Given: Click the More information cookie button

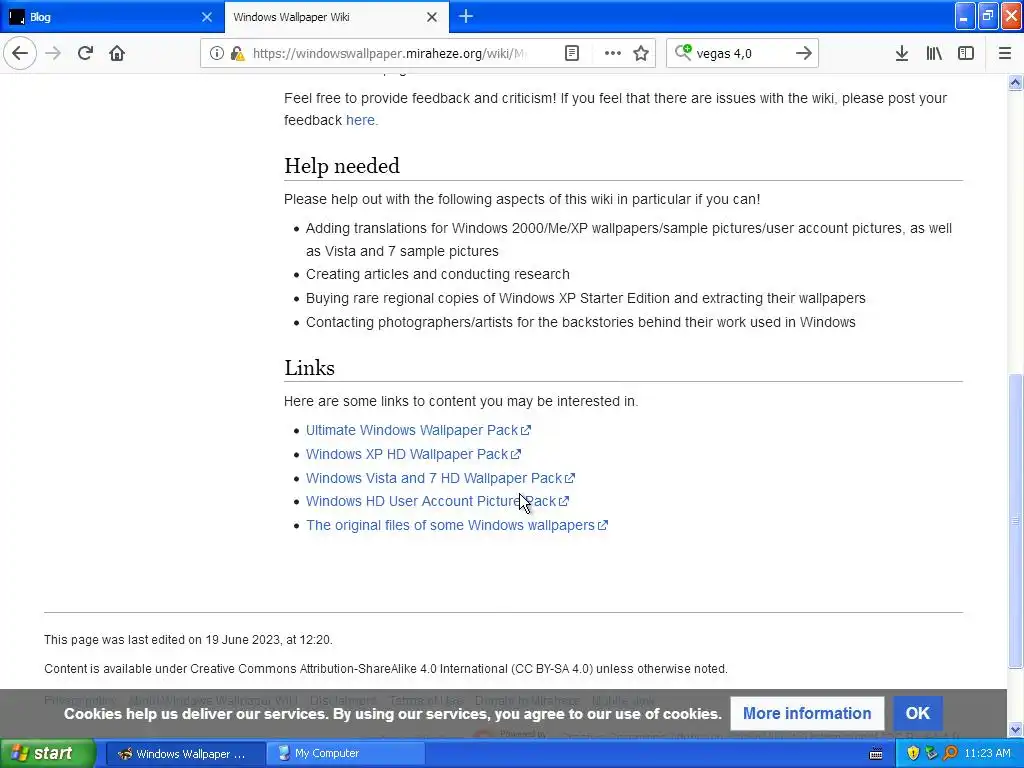Looking at the screenshot, I should pos(807,713).
